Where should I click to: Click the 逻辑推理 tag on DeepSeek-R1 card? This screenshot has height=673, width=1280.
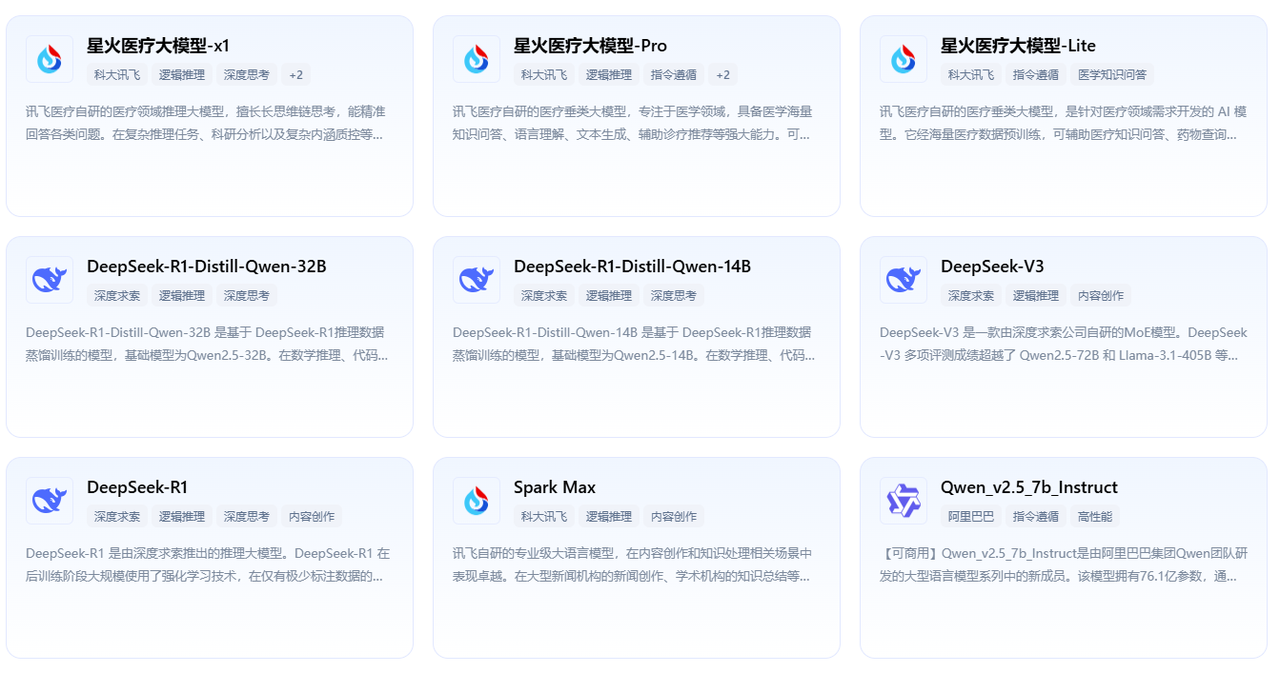[x=182, y=517]
